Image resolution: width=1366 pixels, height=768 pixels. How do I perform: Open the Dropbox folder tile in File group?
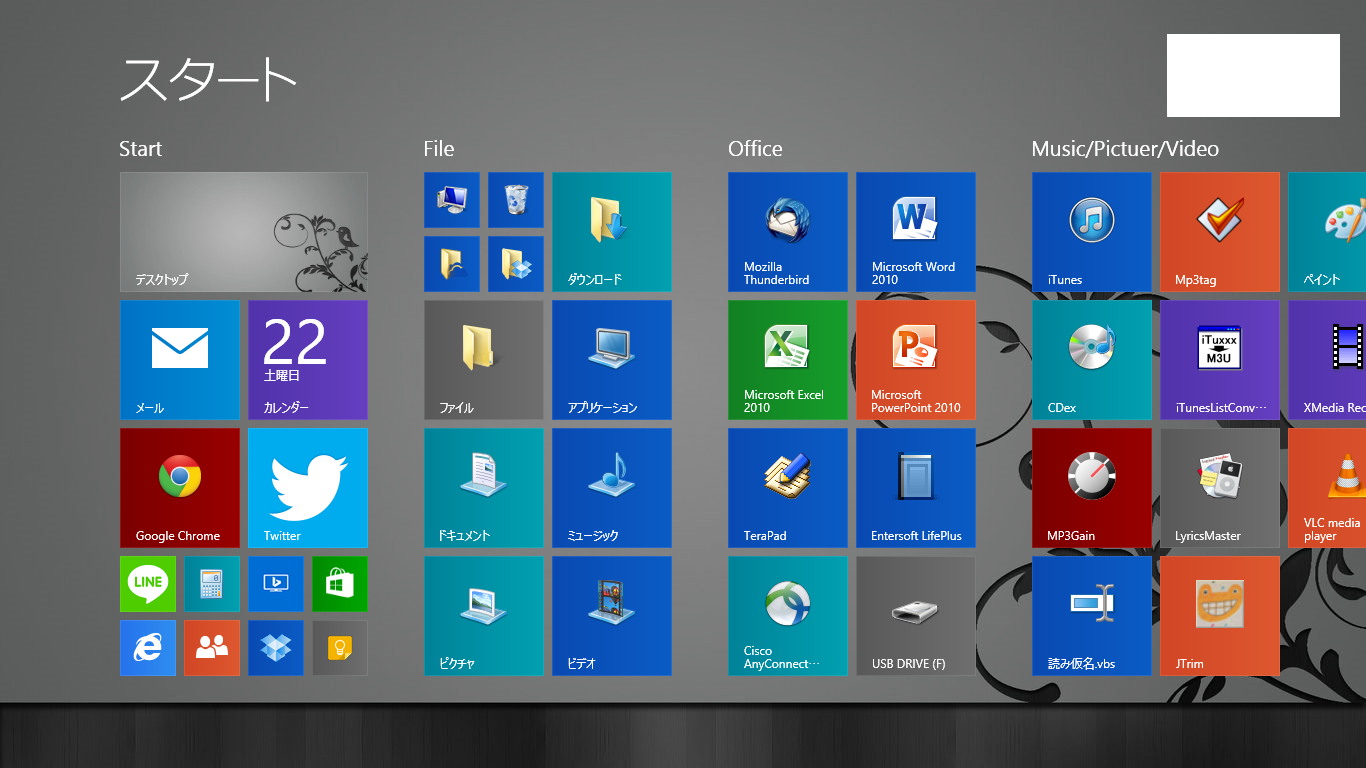point(516,264)
